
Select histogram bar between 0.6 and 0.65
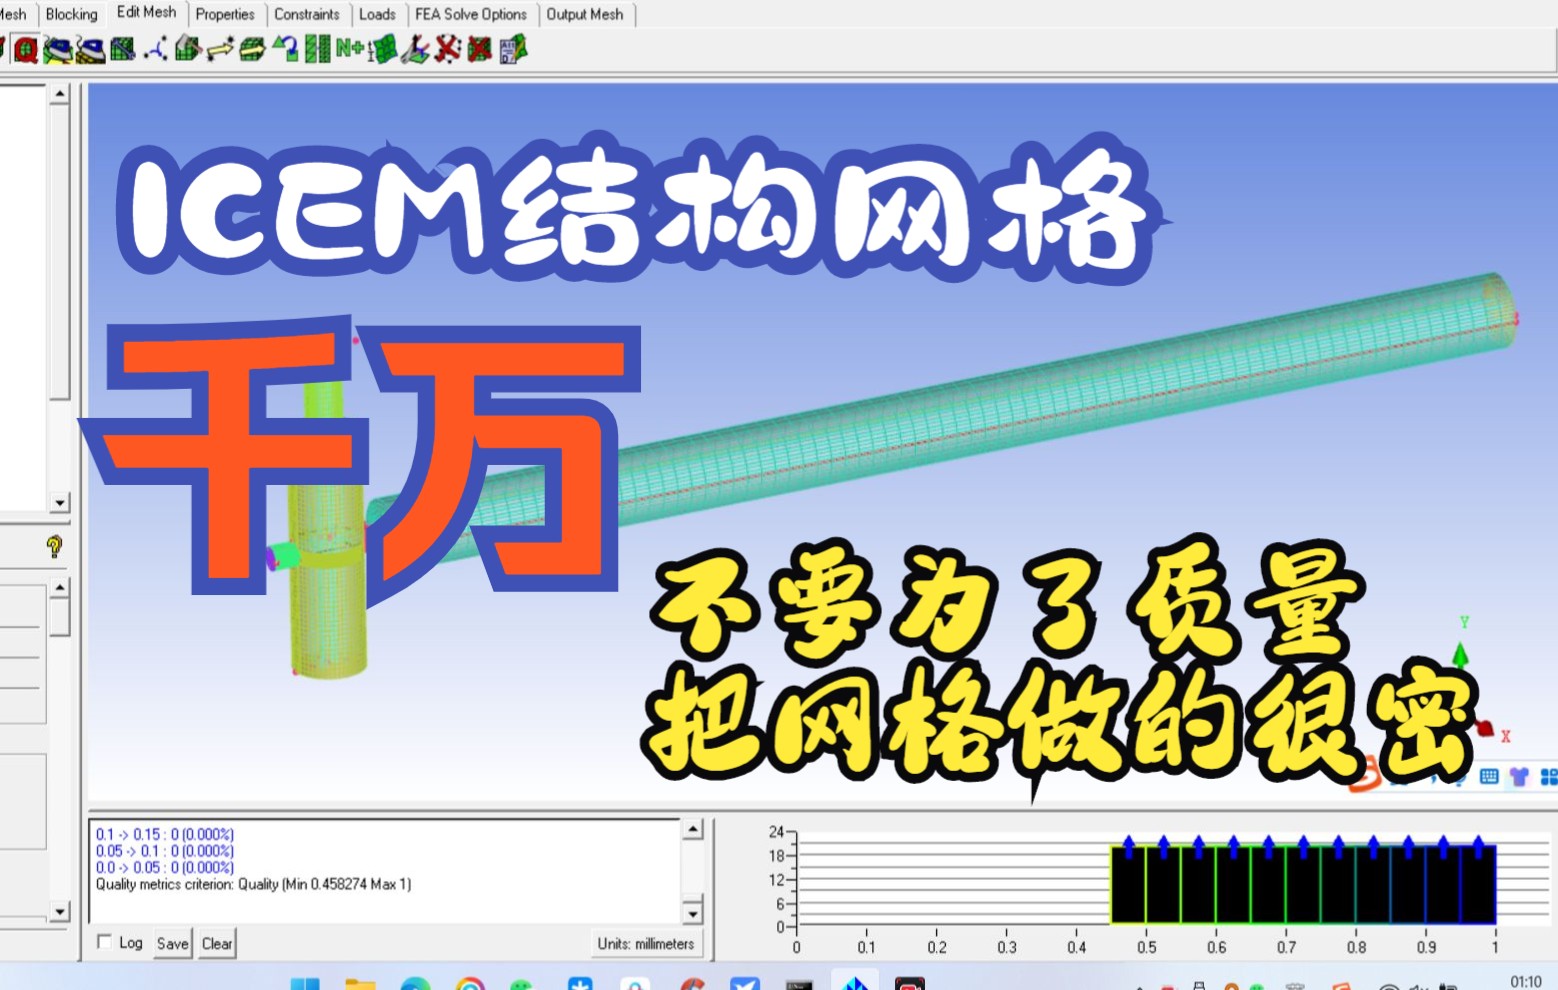[1233, 884]
